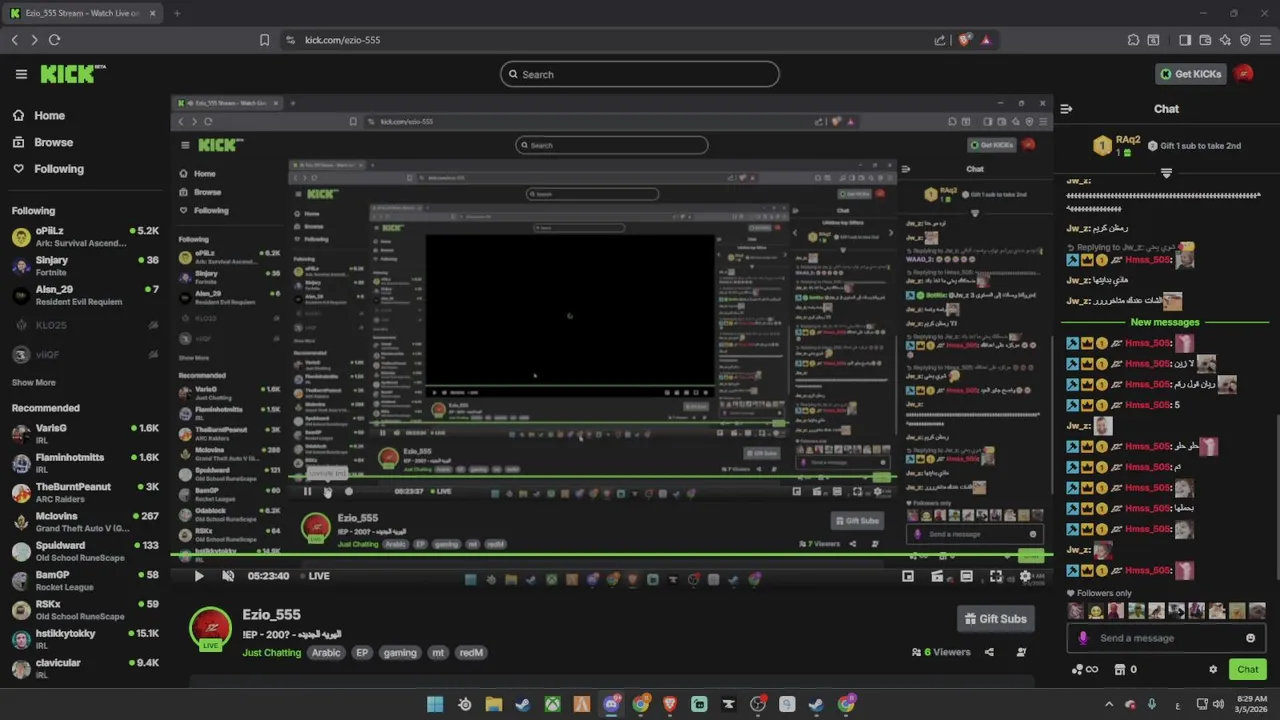1280x720 pixels.
Task: Jump to New messages in chat
Action: (x=1164, y=322)
